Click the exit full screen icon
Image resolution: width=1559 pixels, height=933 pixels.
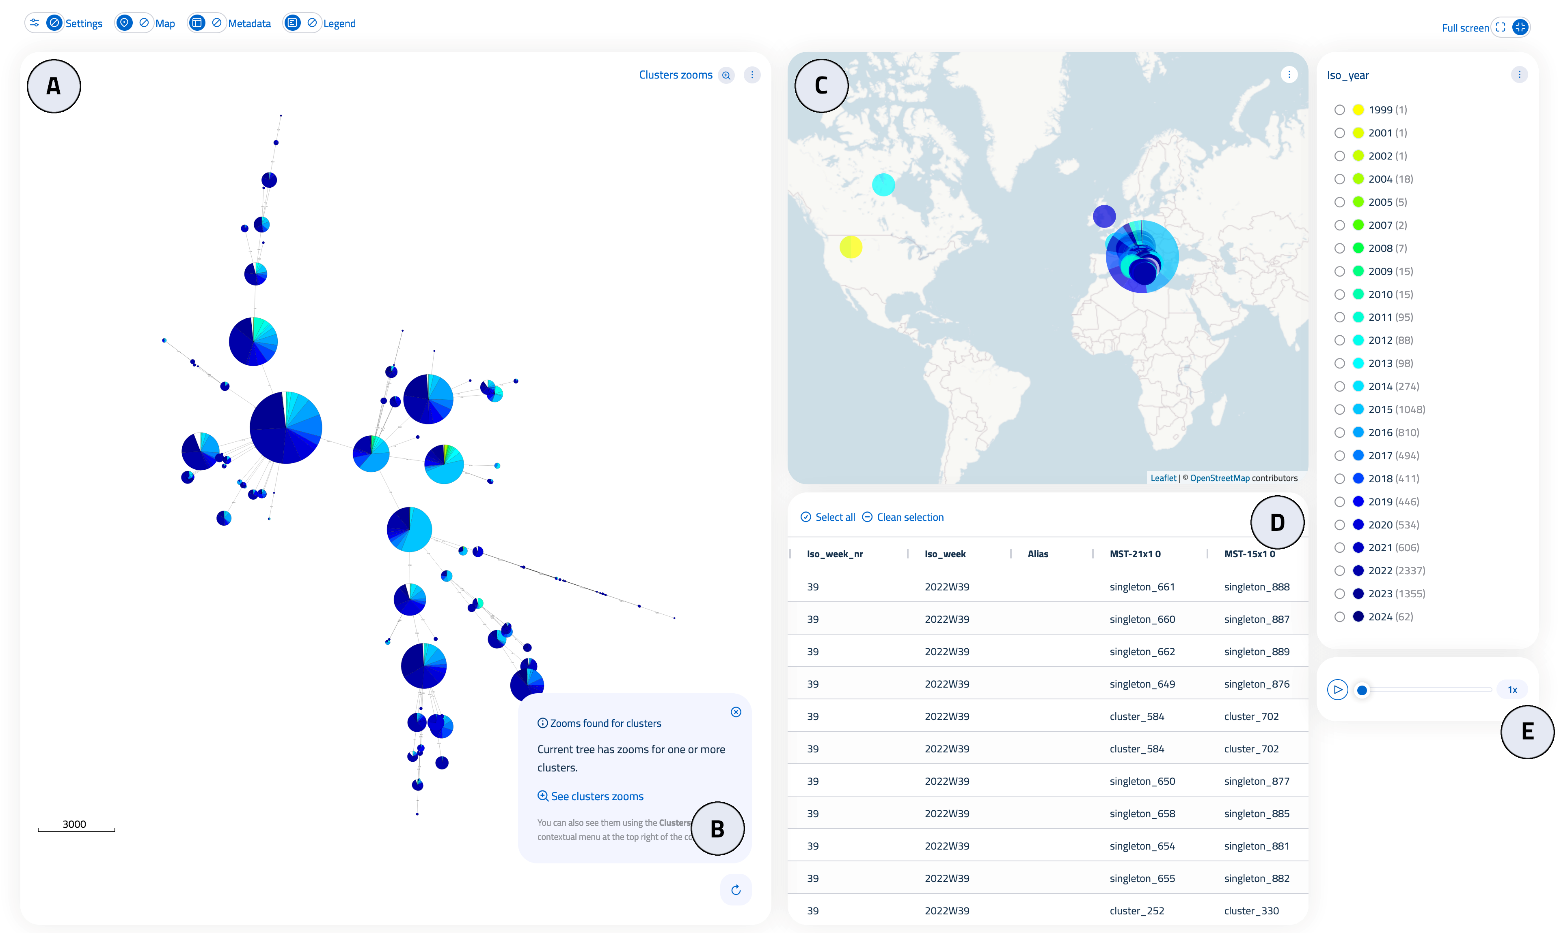click(1520, 28)
